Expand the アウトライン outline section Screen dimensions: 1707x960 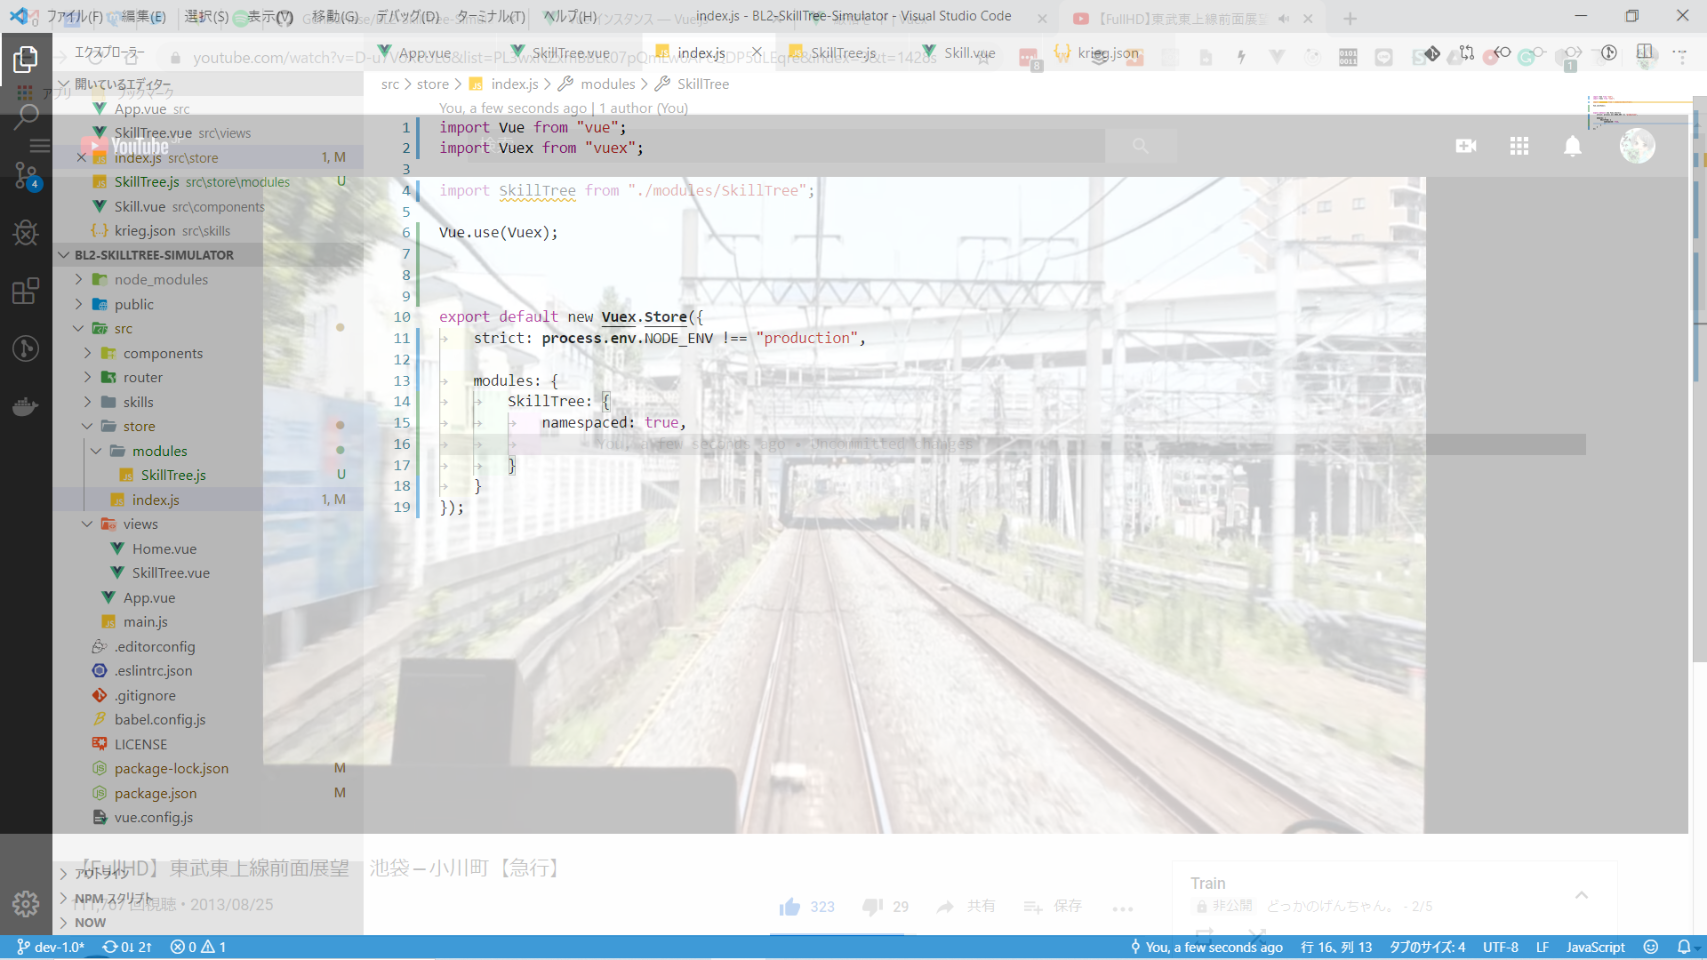coord(100,873)
